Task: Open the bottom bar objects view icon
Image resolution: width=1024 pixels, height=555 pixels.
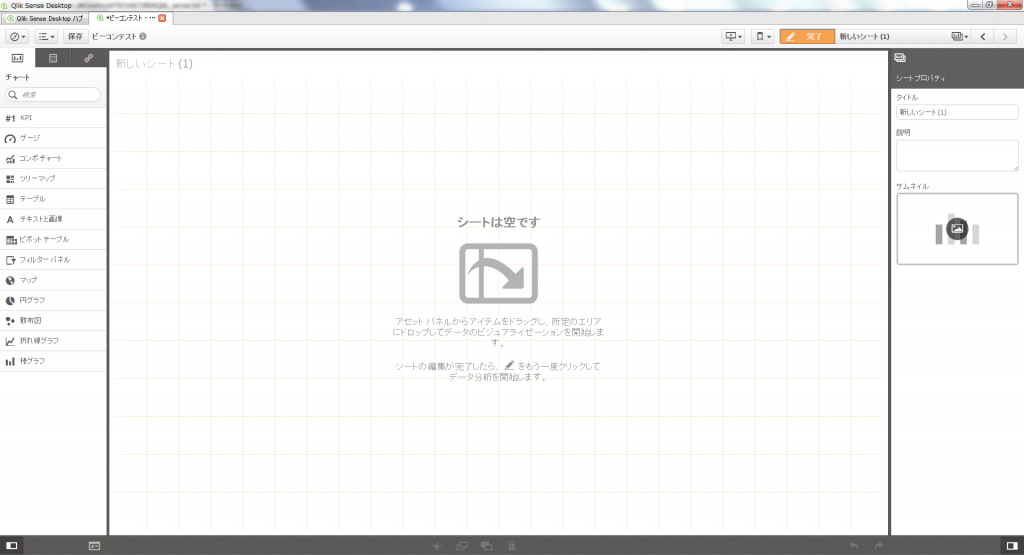Action: coord(94,545)
